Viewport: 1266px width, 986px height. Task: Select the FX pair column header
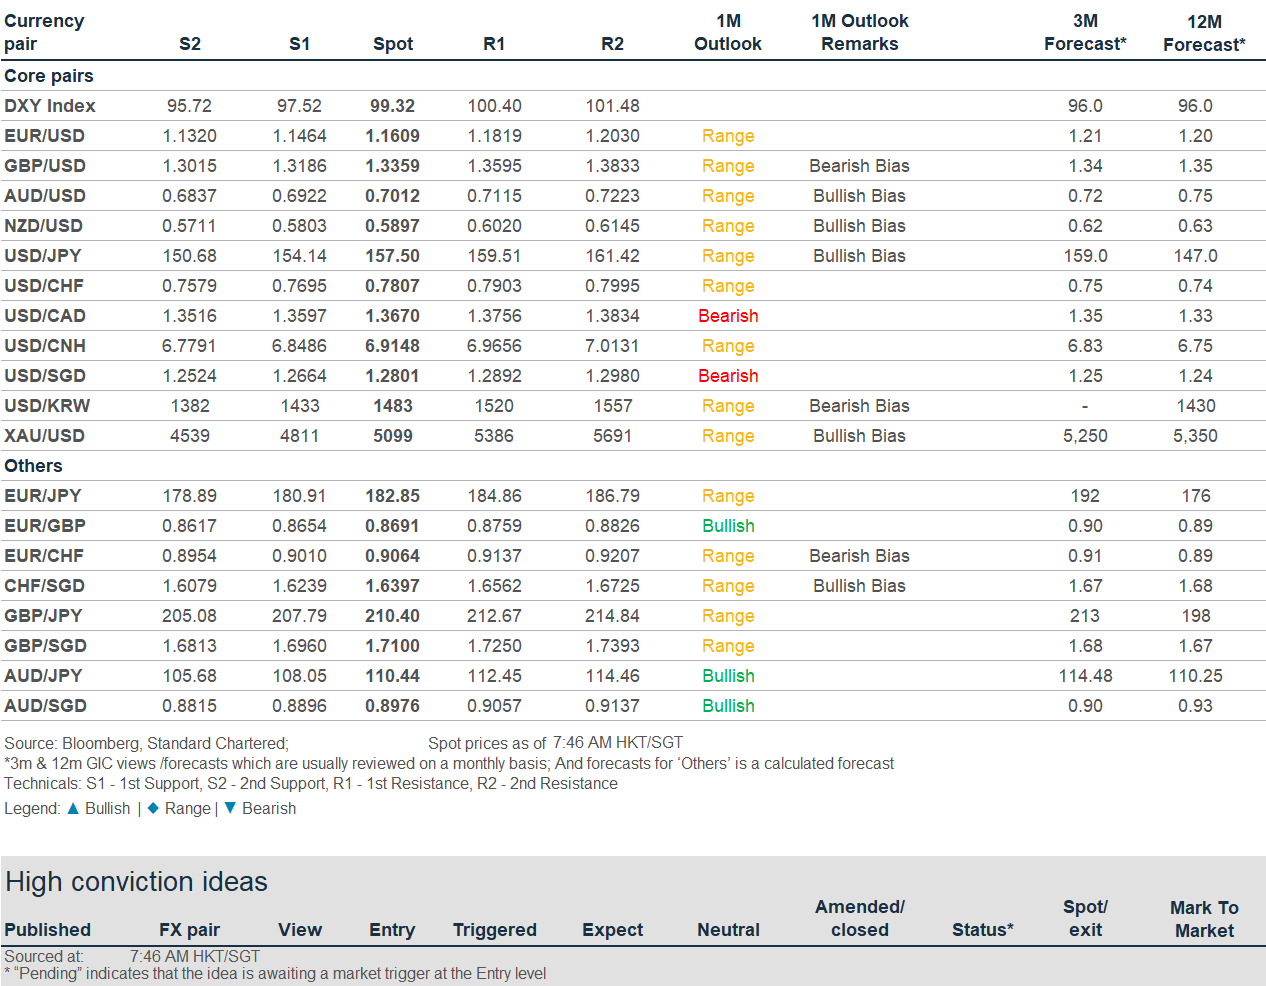[x=189, y=930]
